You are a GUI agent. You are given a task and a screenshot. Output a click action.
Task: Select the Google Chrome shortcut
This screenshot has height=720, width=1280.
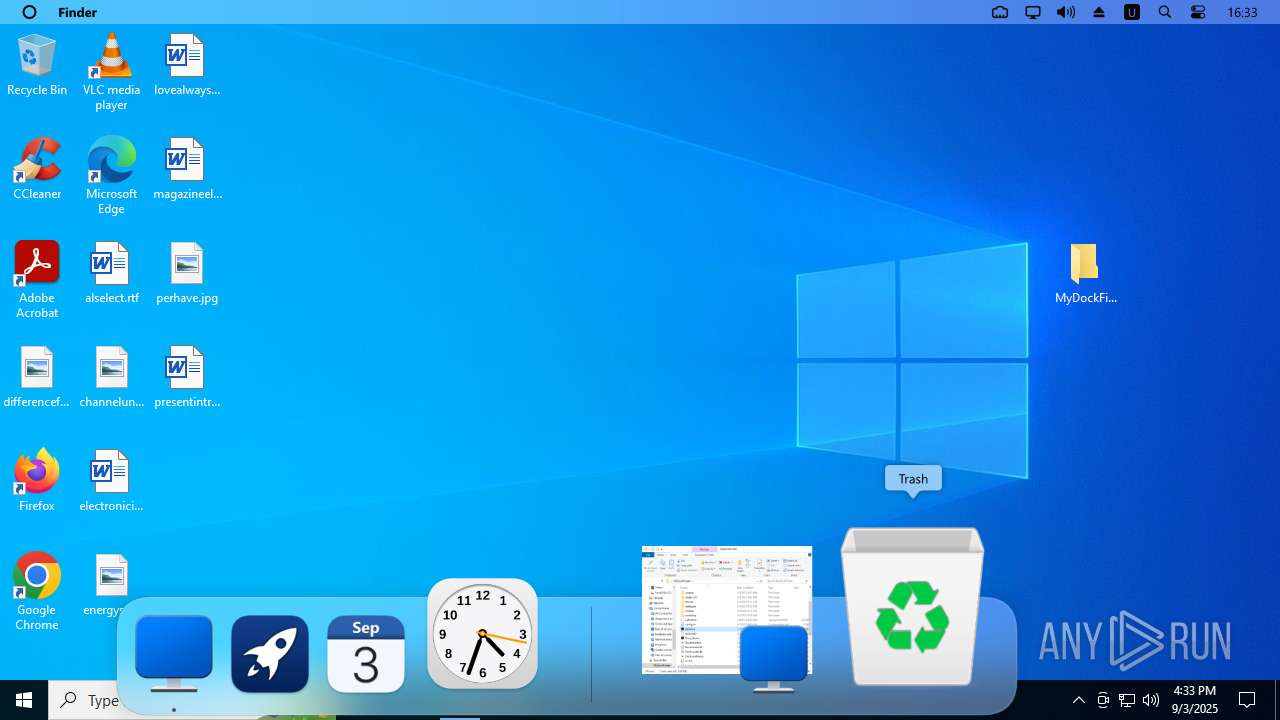[x=37, y=592]
